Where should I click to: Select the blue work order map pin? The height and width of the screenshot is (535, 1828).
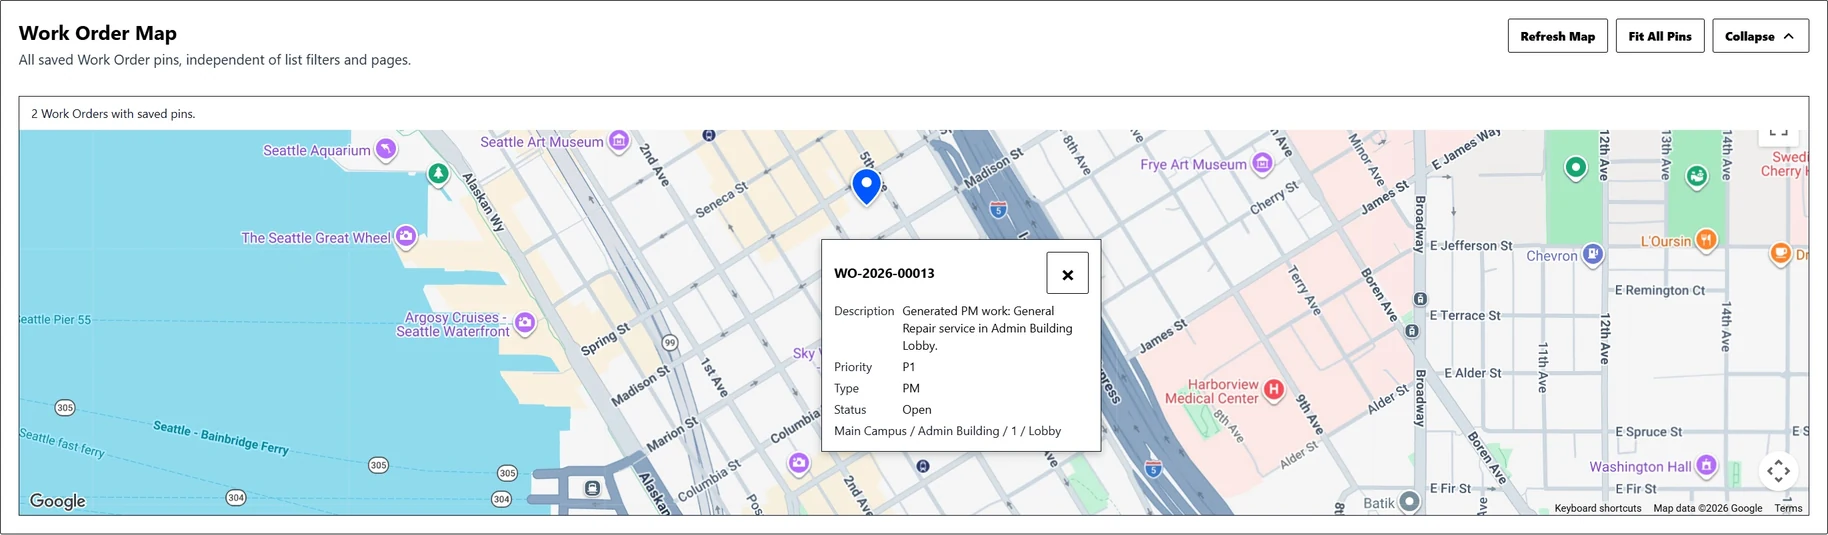(x=866, y=186)
